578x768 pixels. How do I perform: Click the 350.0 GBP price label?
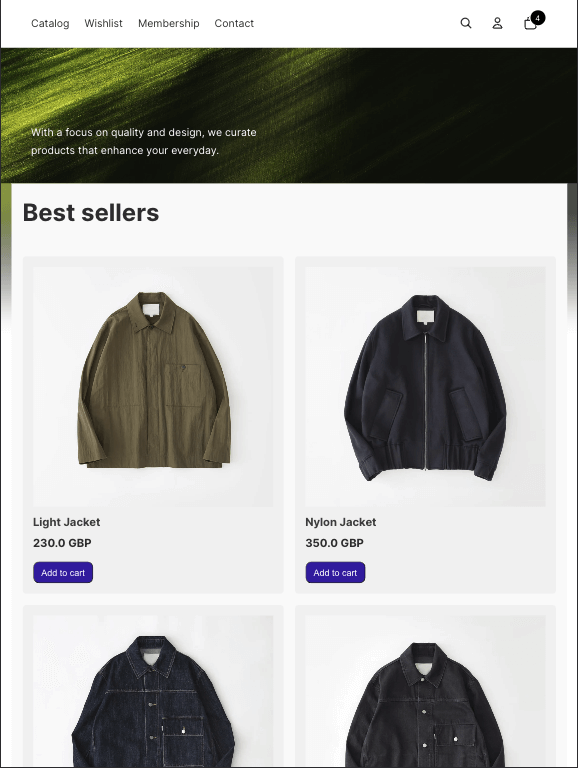click(335, 543)
